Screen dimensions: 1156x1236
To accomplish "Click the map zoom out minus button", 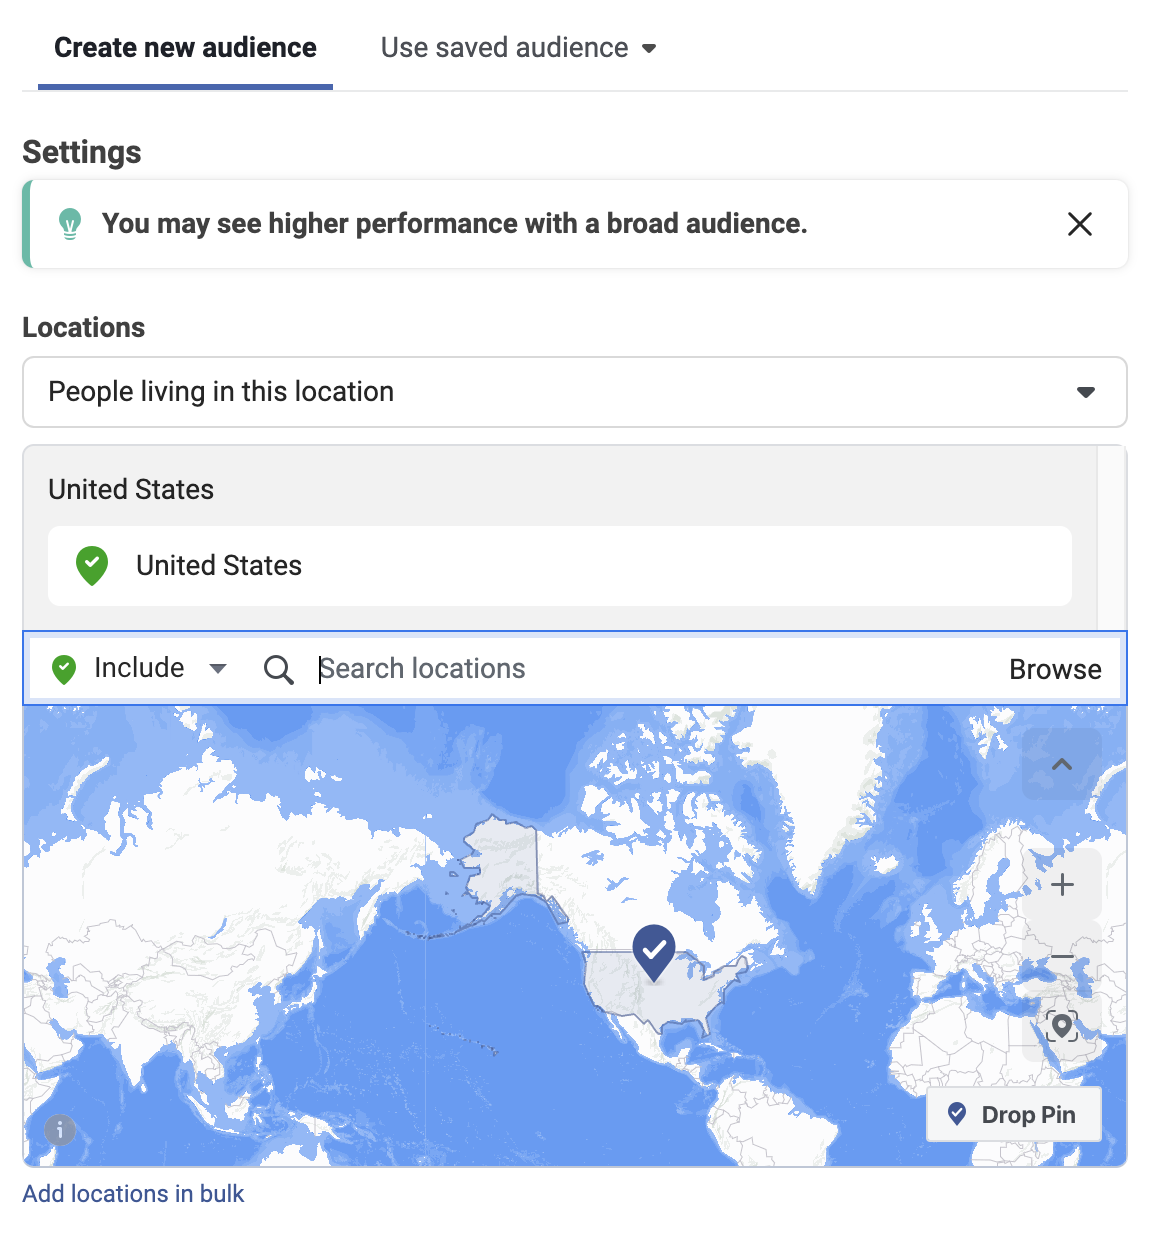I will (x=1062, y=957).
